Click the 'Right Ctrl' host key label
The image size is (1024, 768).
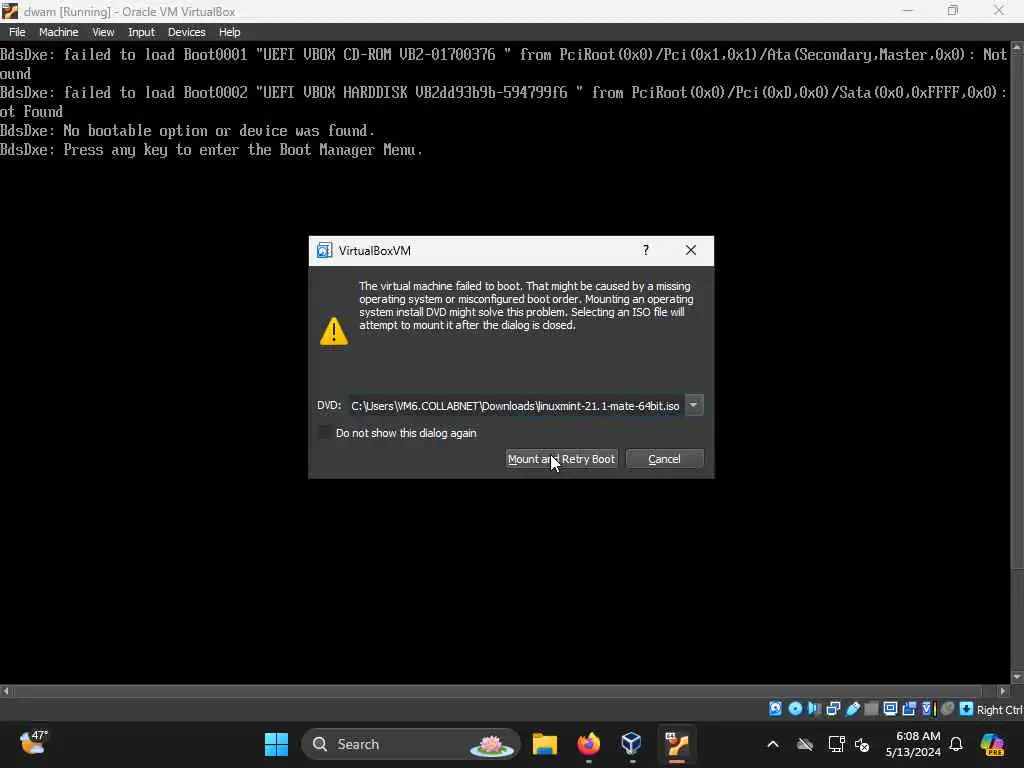(x=1000, y=709)
